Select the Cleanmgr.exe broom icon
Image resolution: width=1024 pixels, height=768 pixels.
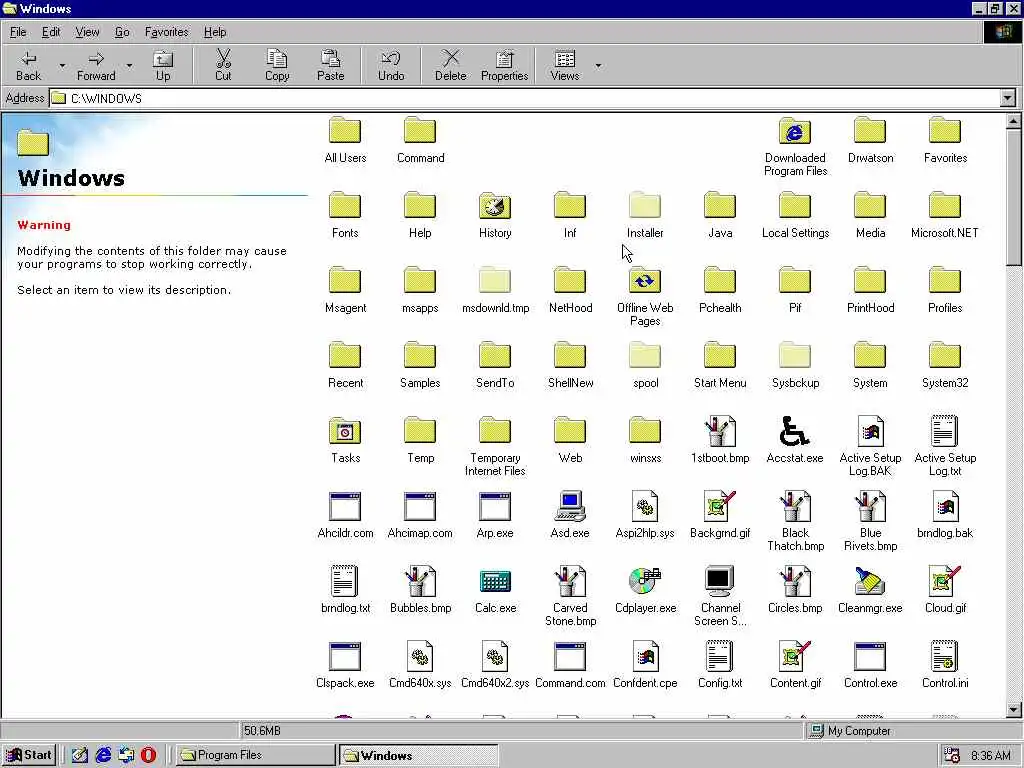pos(870,581)
